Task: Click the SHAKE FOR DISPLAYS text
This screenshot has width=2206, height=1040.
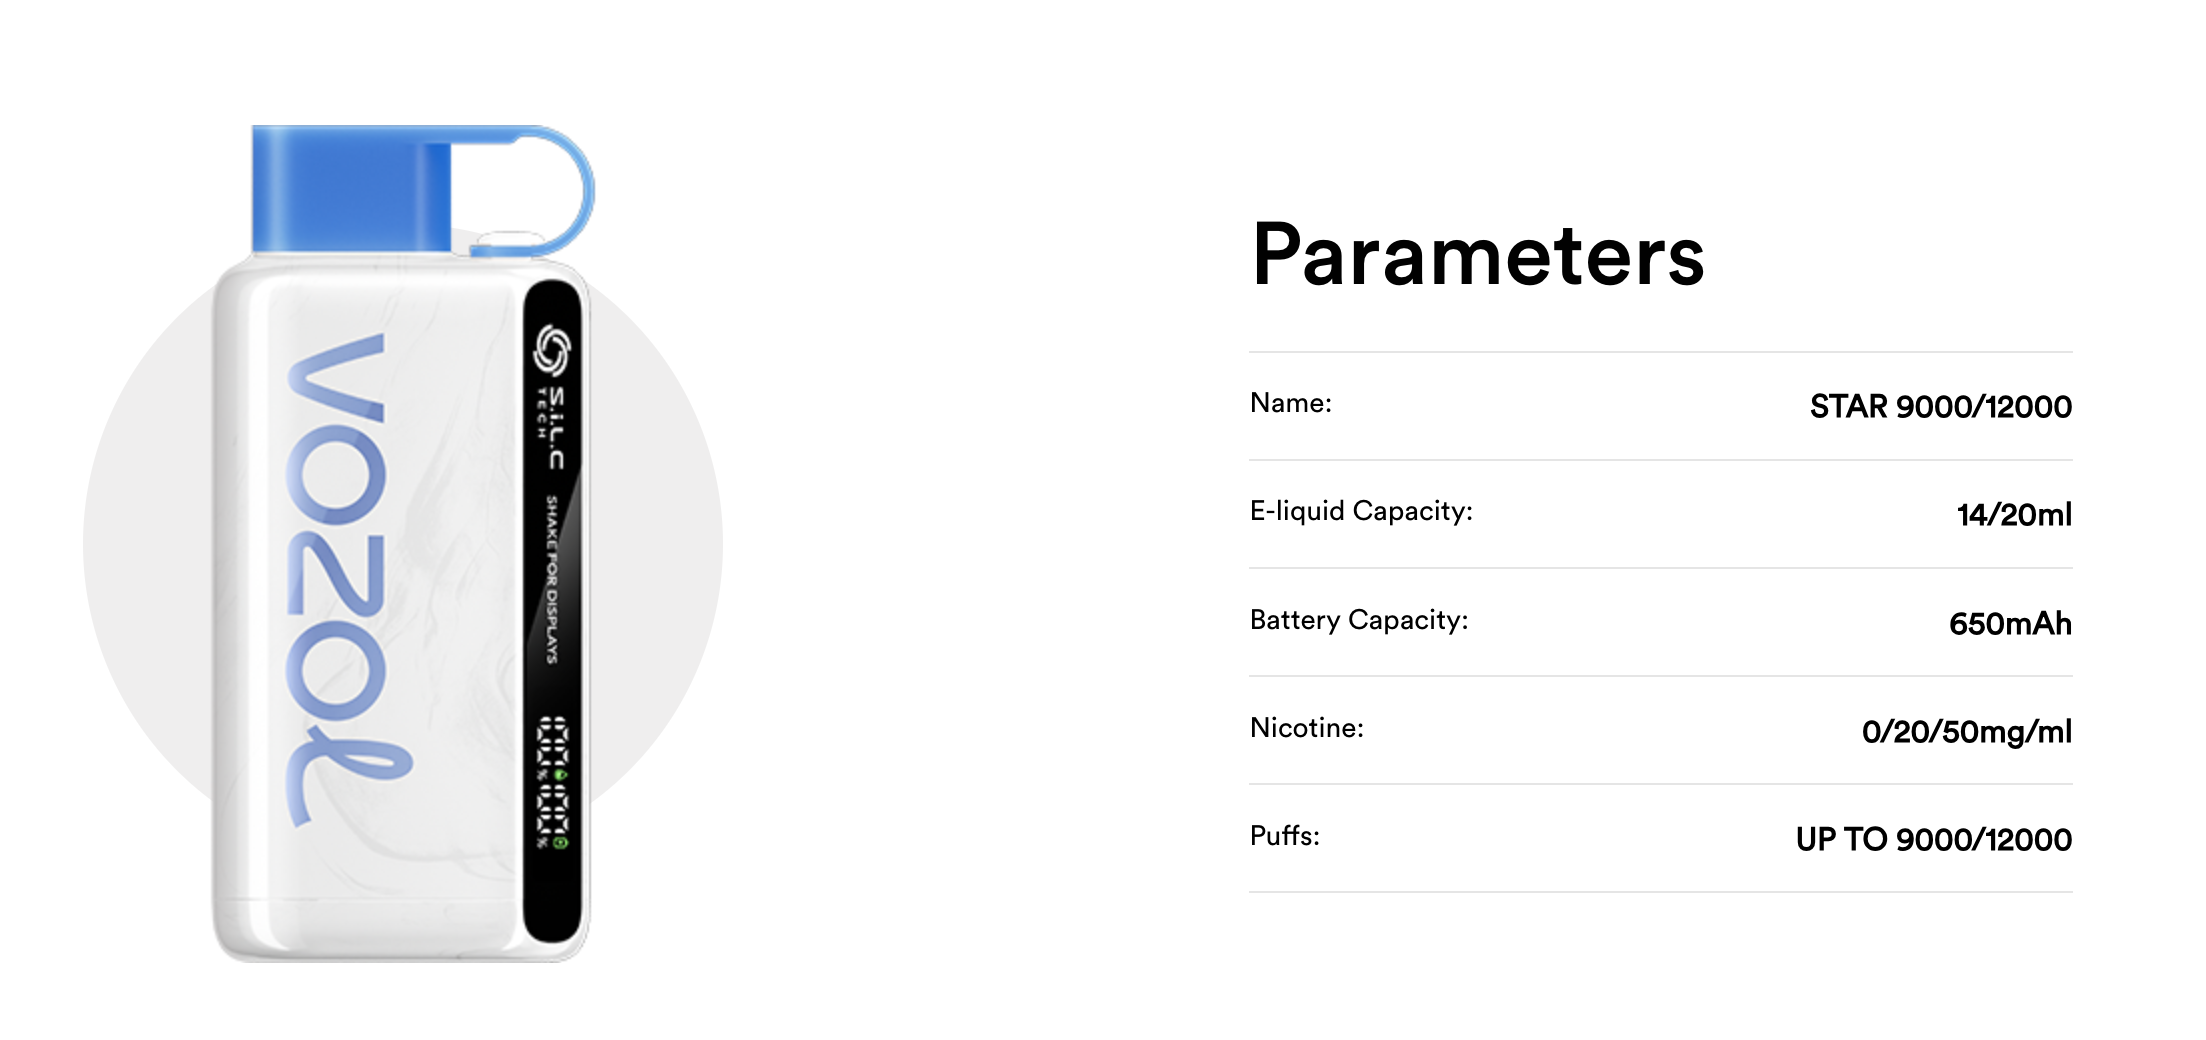Action: [x=551, y=578]
